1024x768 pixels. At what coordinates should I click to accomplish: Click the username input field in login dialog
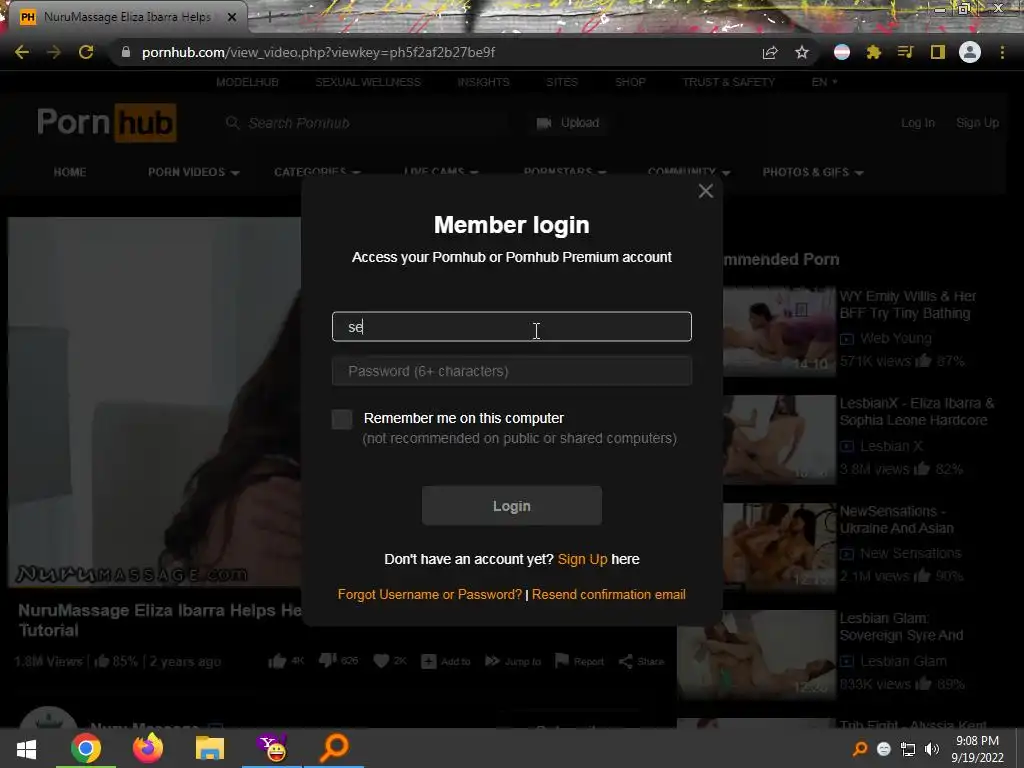(511, 327)
